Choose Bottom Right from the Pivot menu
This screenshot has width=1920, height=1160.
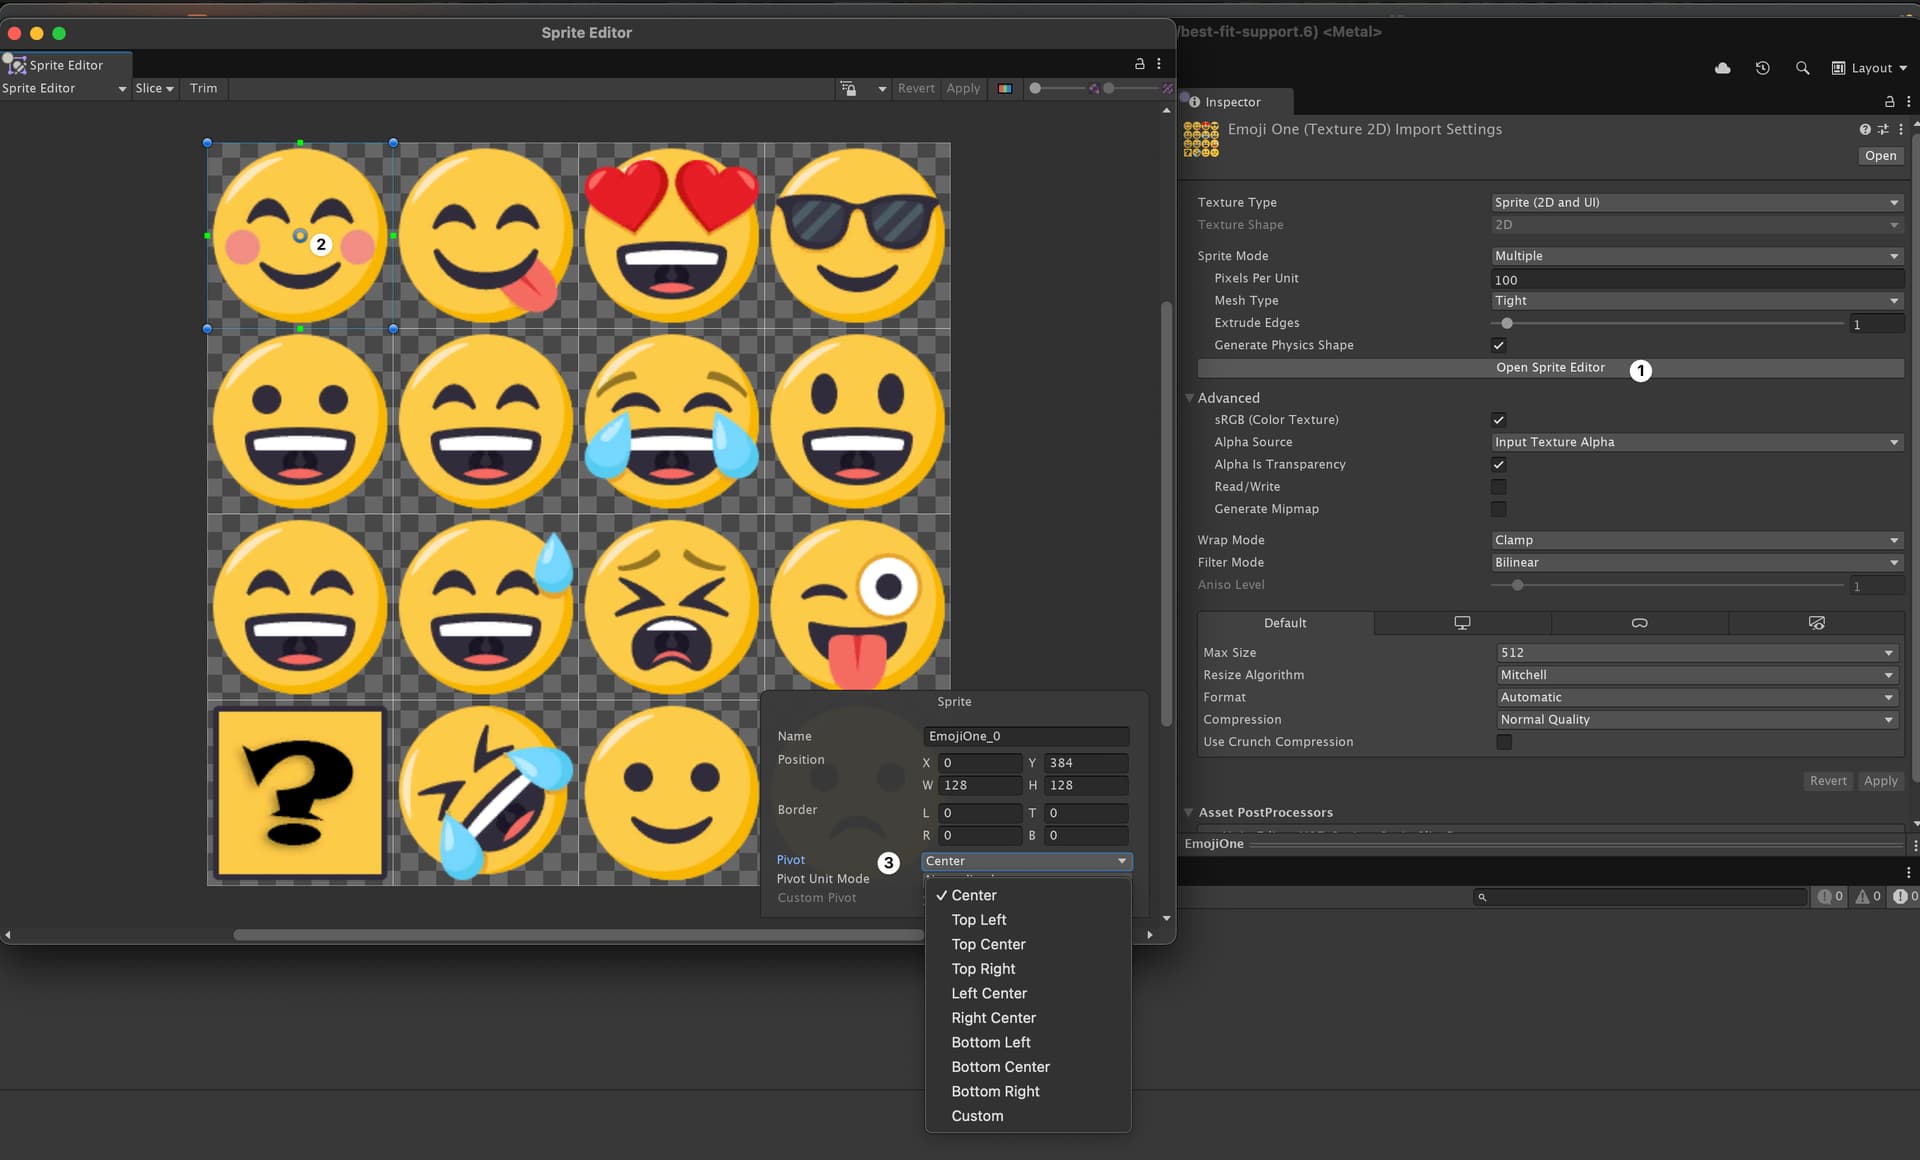(x=995, y=1091)
